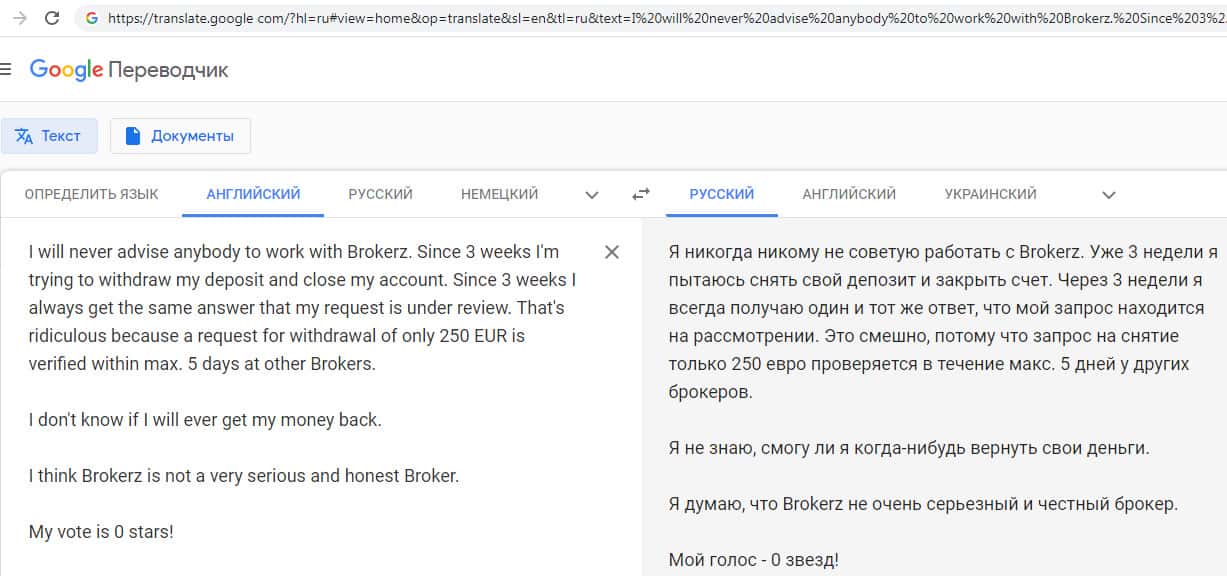Switch source language to Немецкий
Image resolution: width=1227 pixels, height=576 pixels.
coord(499,194)
